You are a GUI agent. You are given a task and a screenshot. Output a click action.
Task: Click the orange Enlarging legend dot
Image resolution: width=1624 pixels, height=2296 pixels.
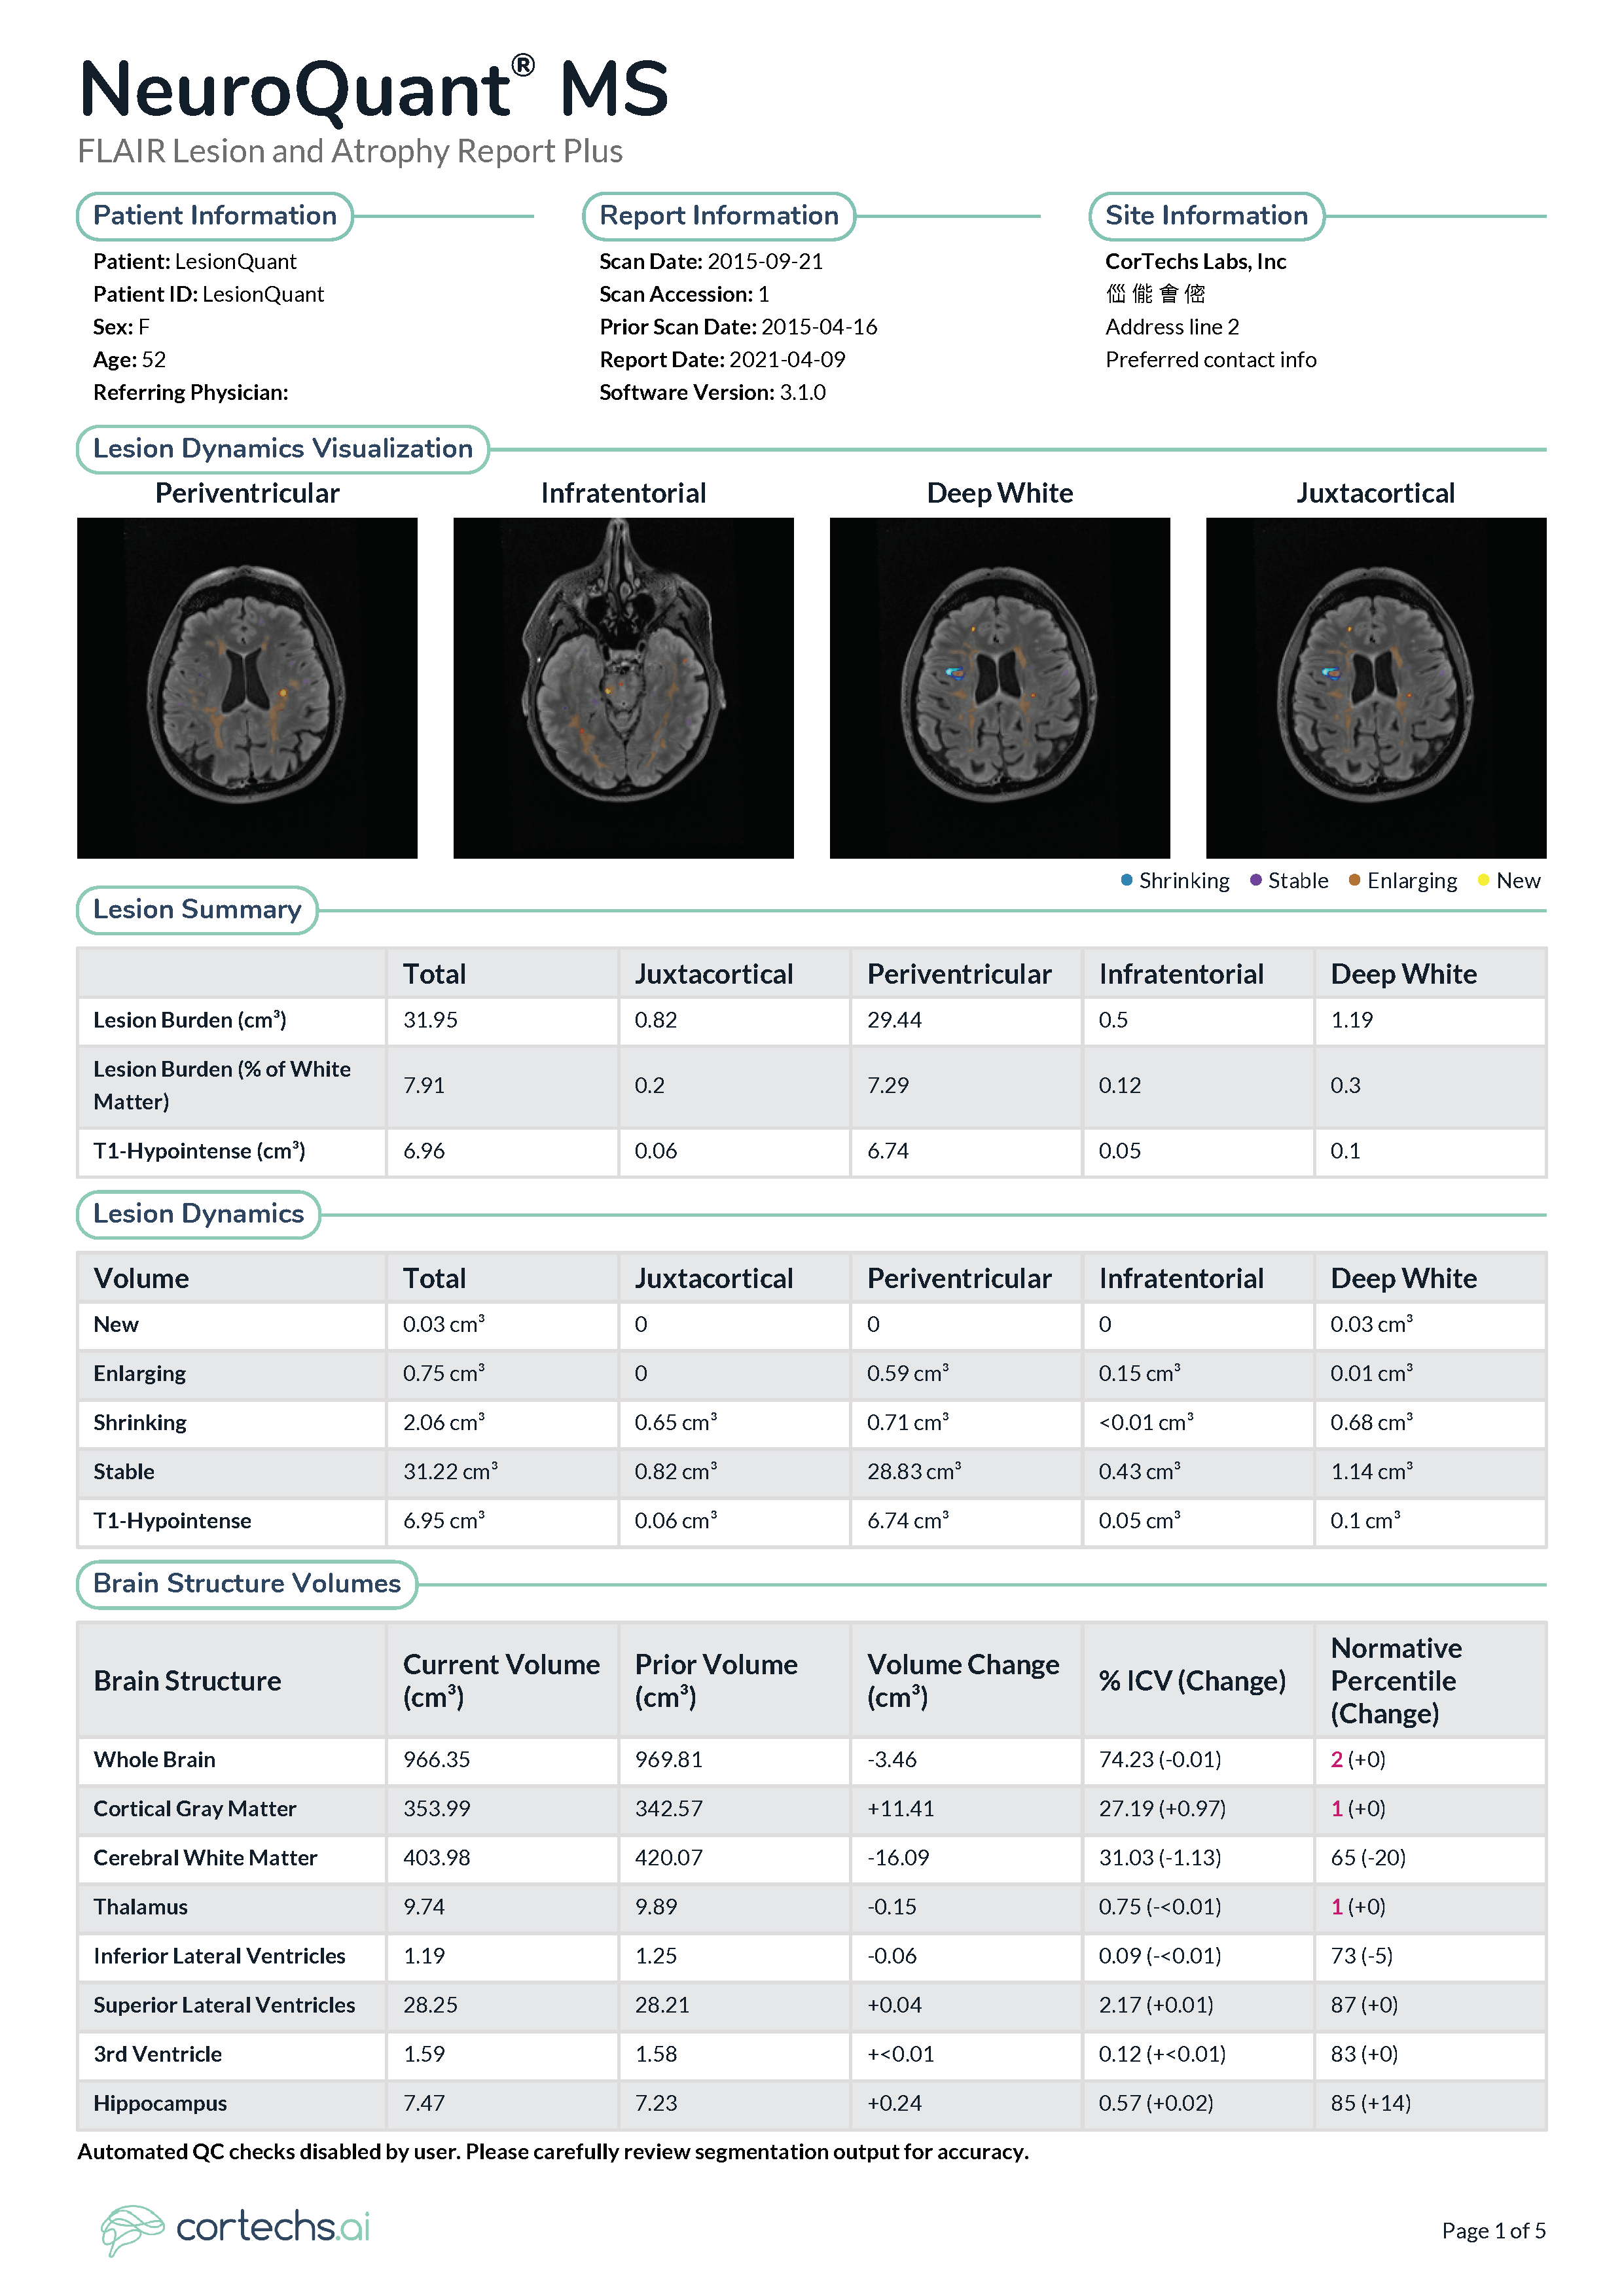(x=1355, y=880)
